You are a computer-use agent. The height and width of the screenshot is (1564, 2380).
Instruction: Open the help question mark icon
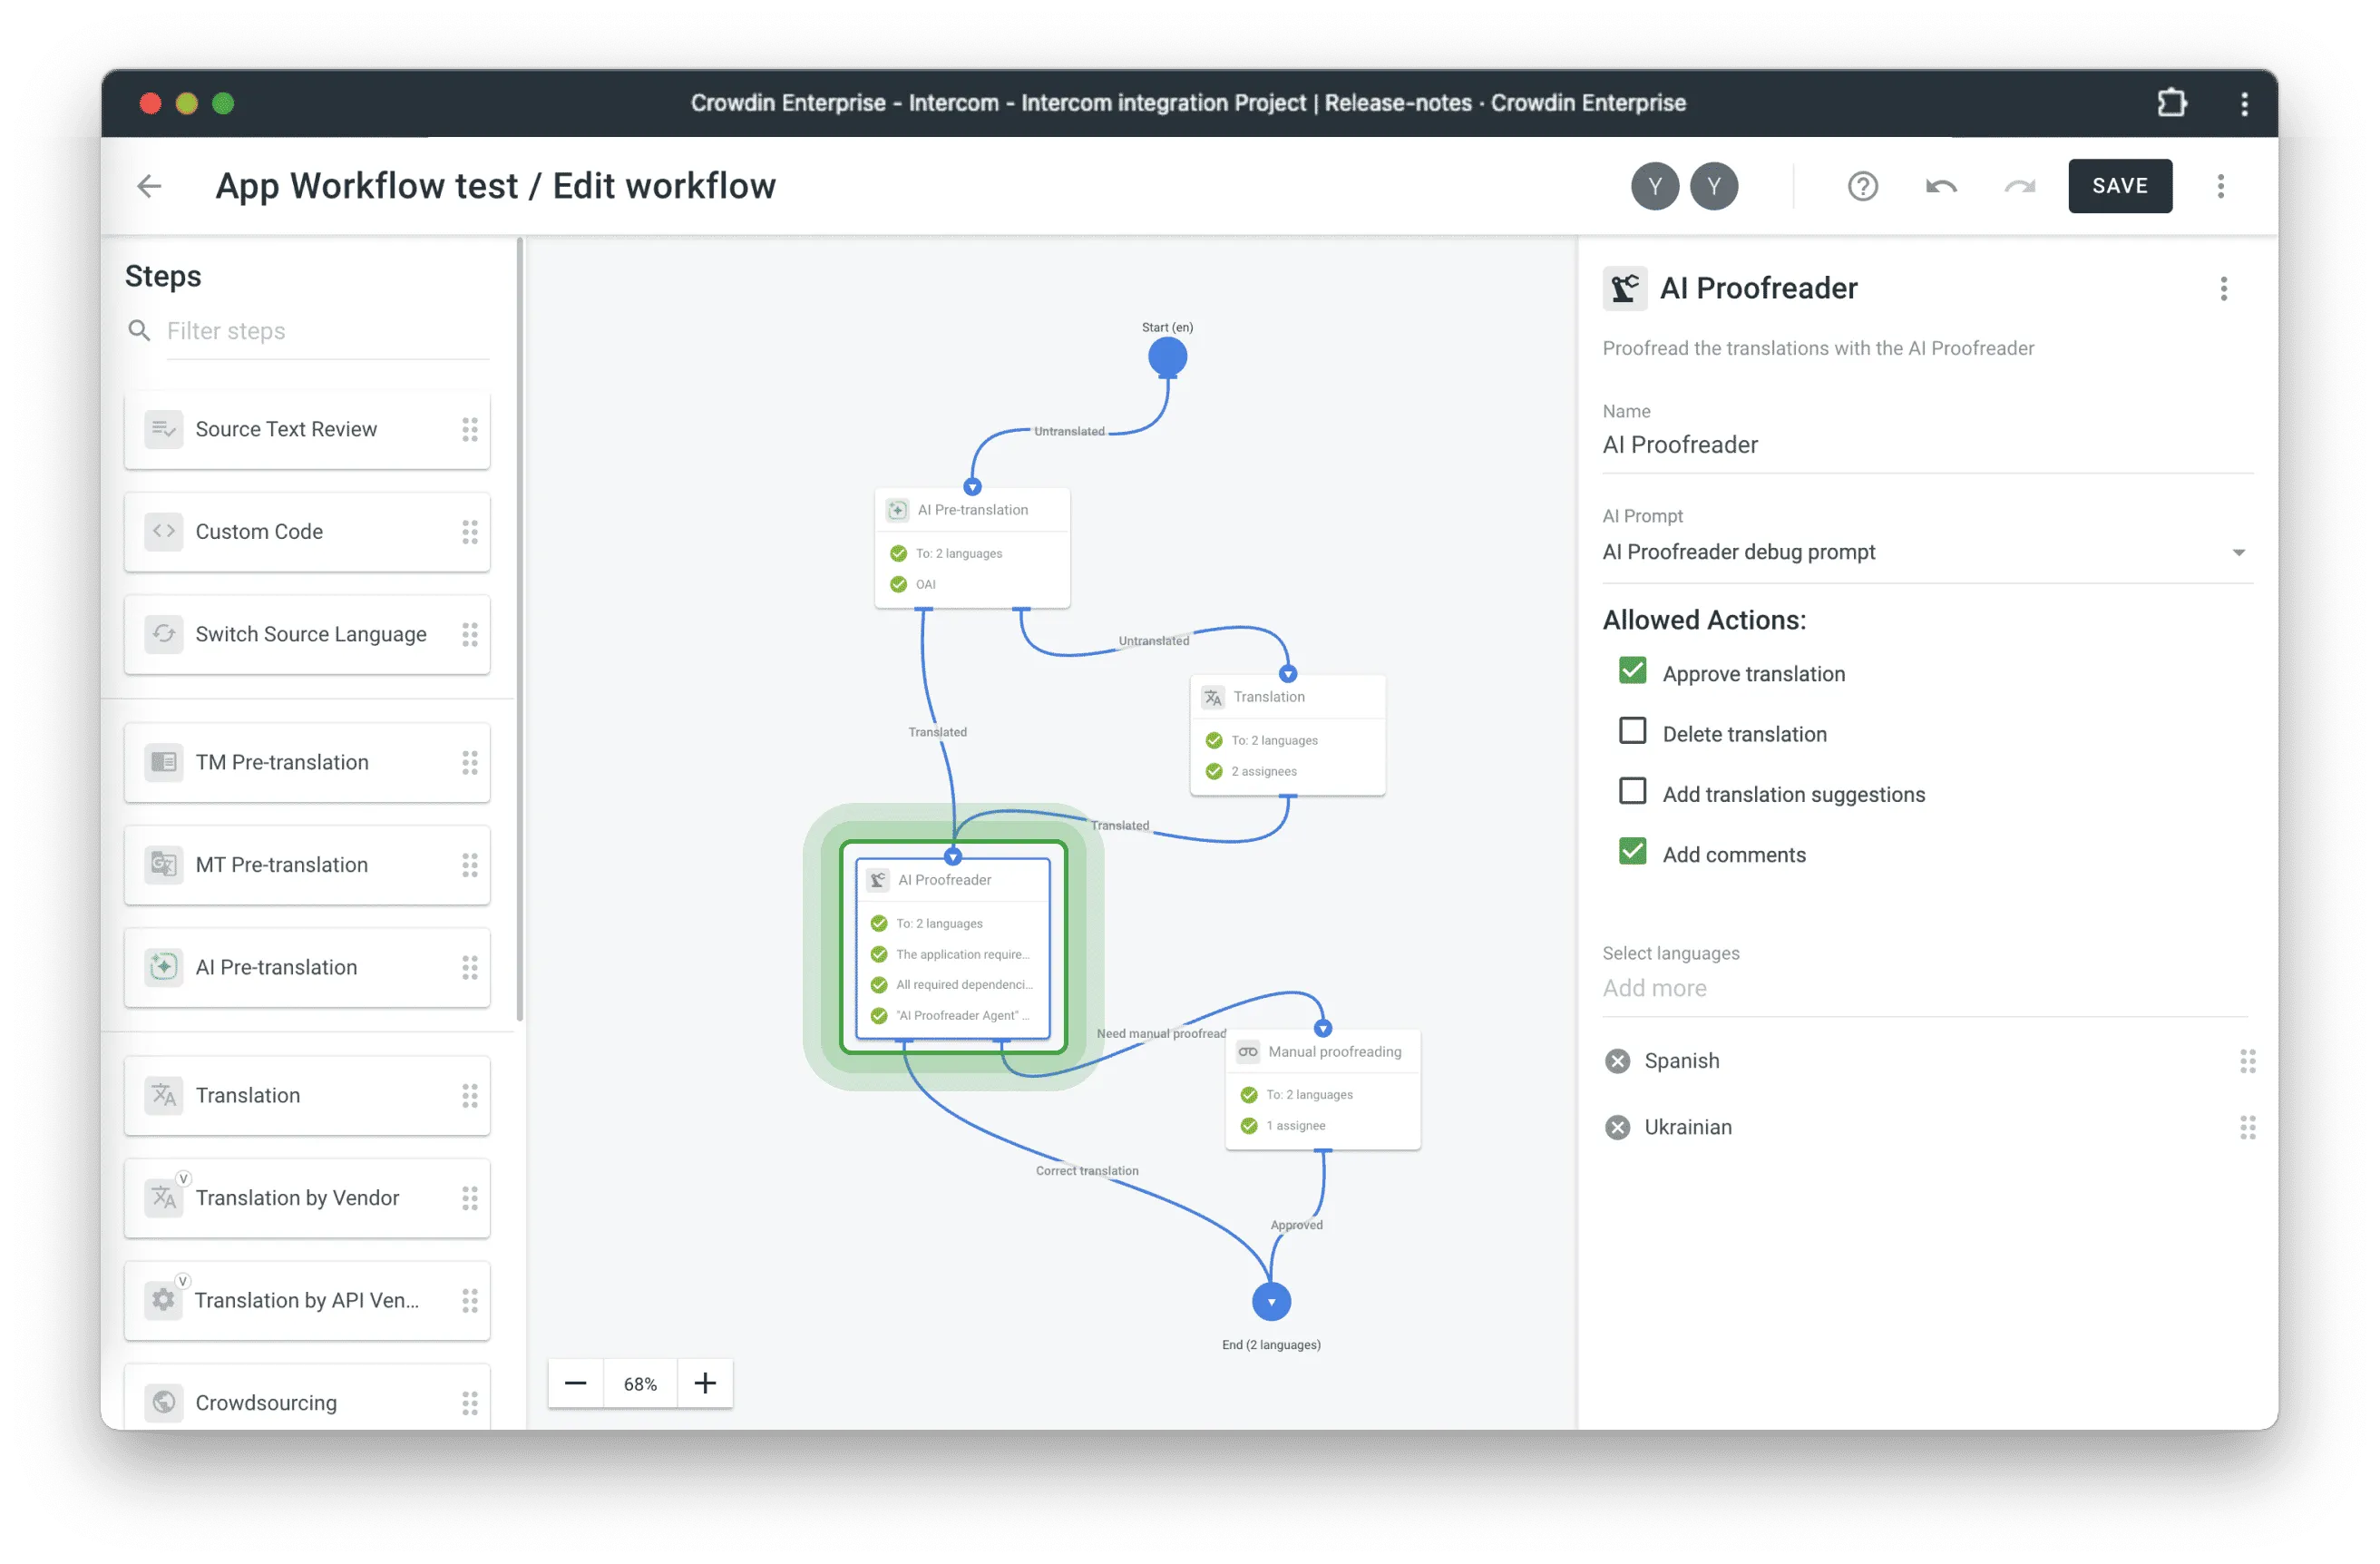(1862, 186)
